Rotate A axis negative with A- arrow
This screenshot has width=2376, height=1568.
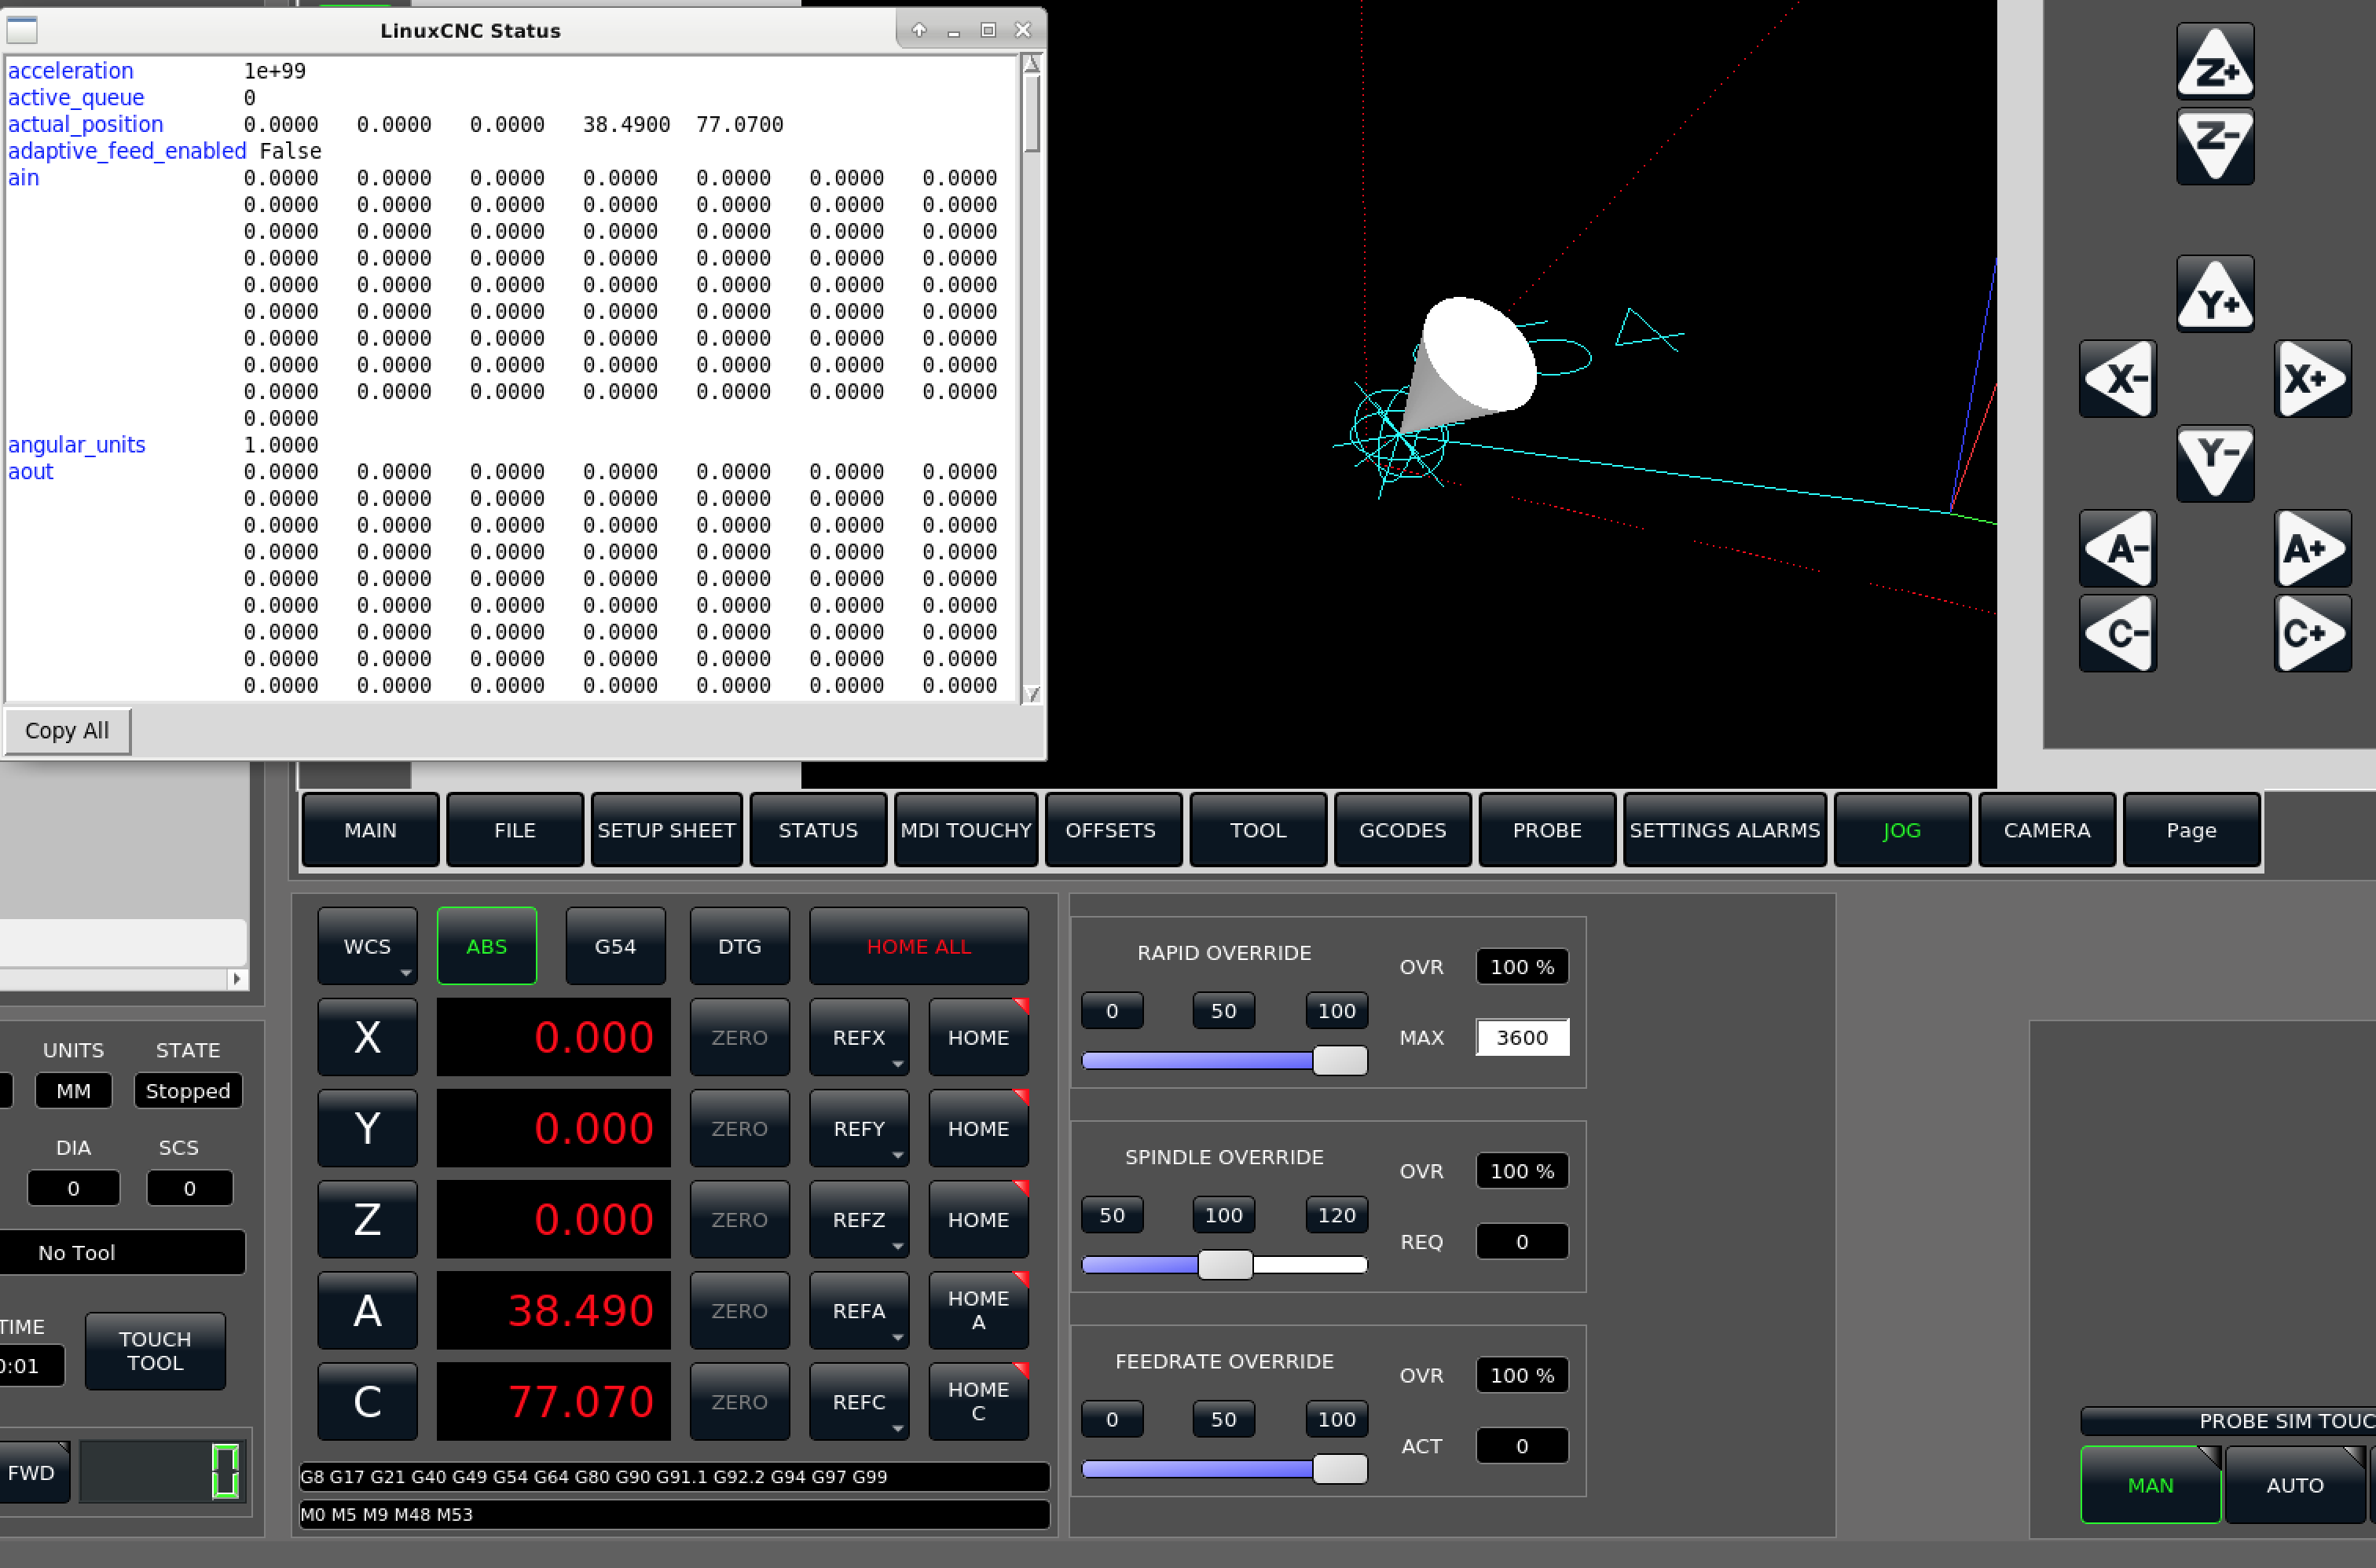point(2117,548)
